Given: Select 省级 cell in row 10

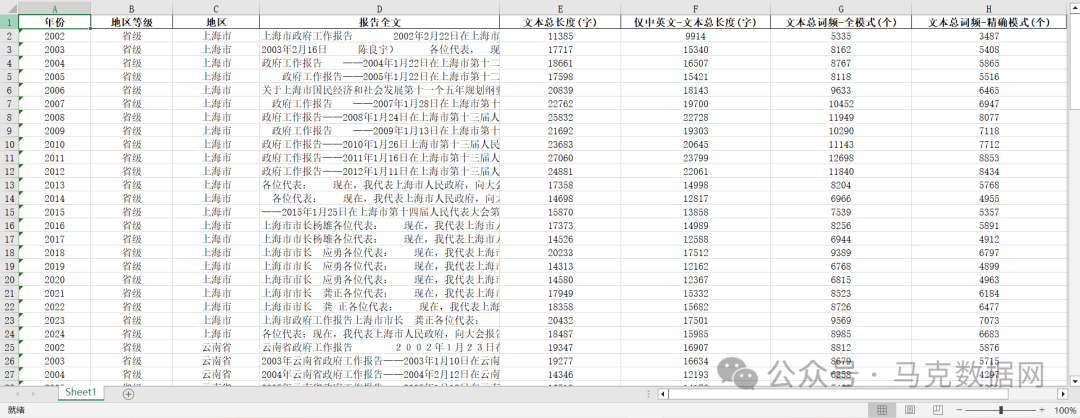Looking at the screenshot, I should [132, 144].
